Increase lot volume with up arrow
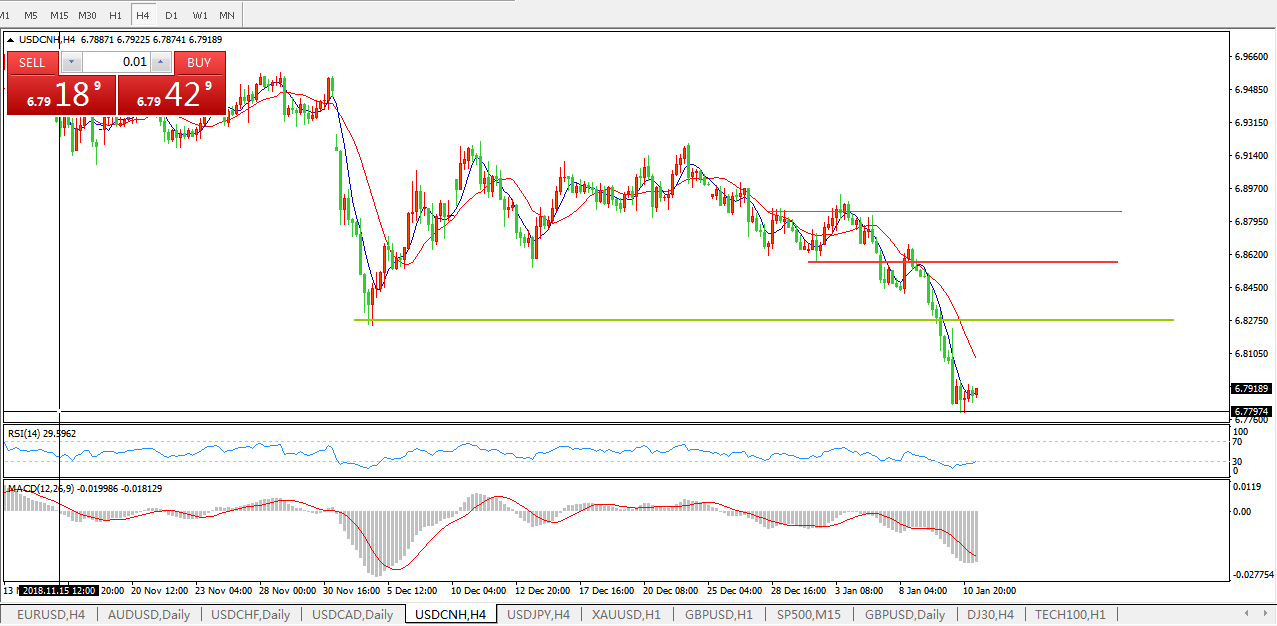The width and height of the screenshot is (1277, 626). click(x=161, y=62)
